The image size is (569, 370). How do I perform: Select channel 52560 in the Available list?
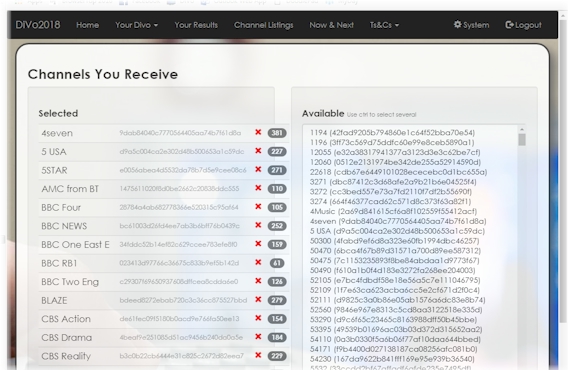click(396, 310)
